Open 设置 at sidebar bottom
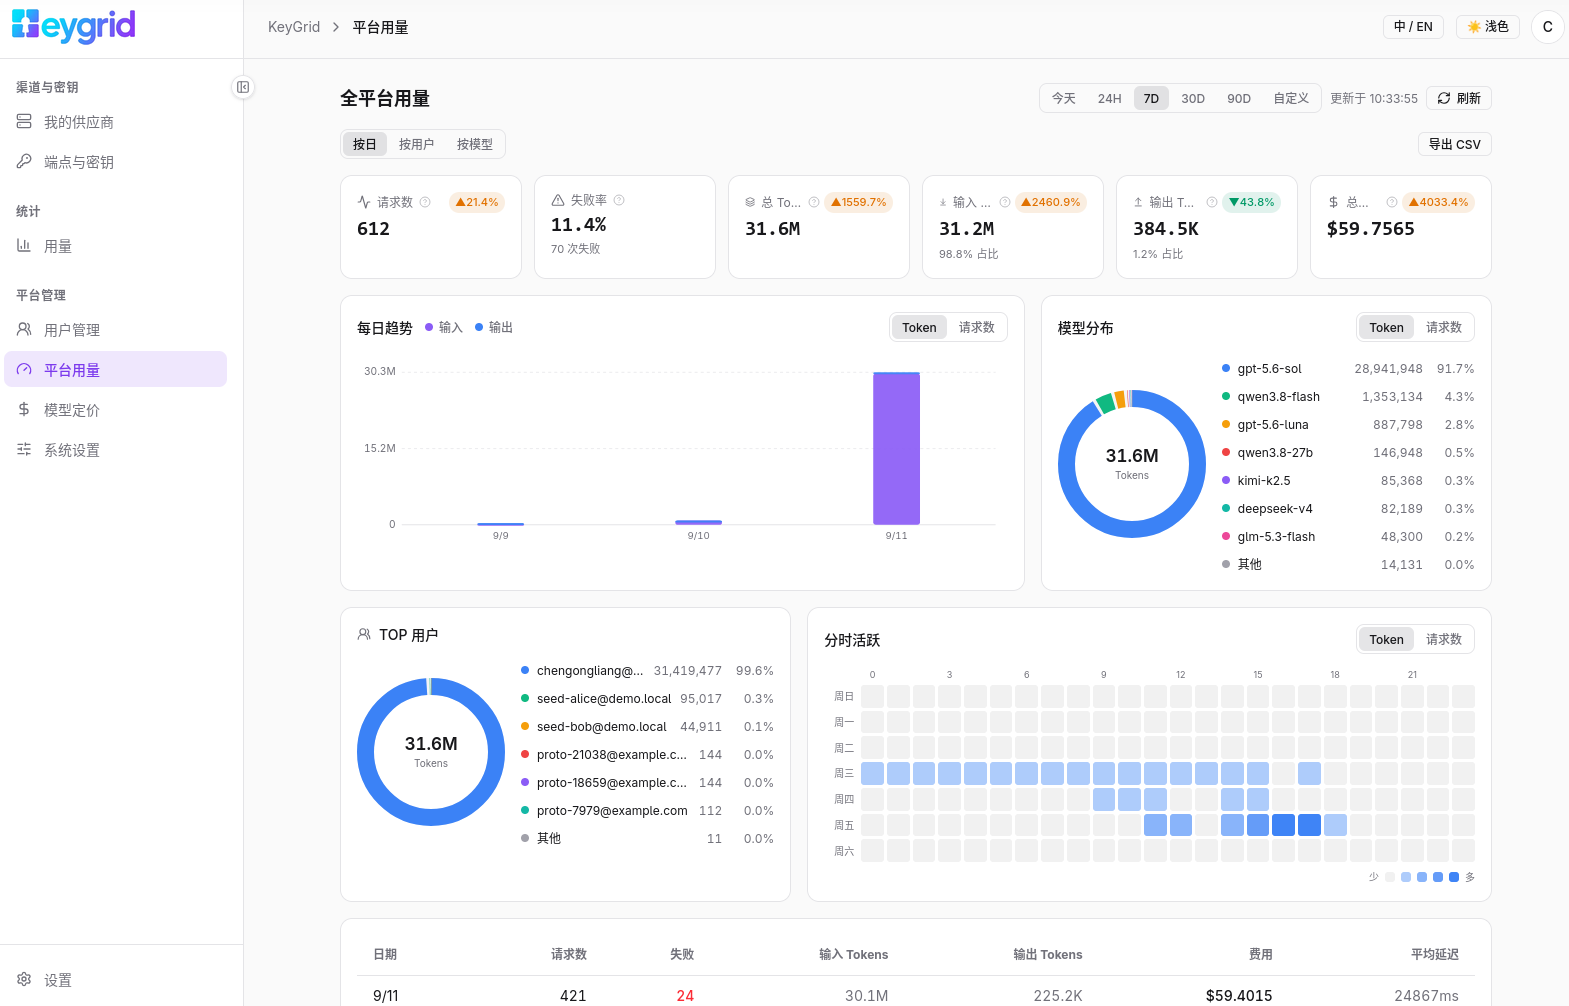Viewport: 1569px width, 1006px height. click(115, 980)
